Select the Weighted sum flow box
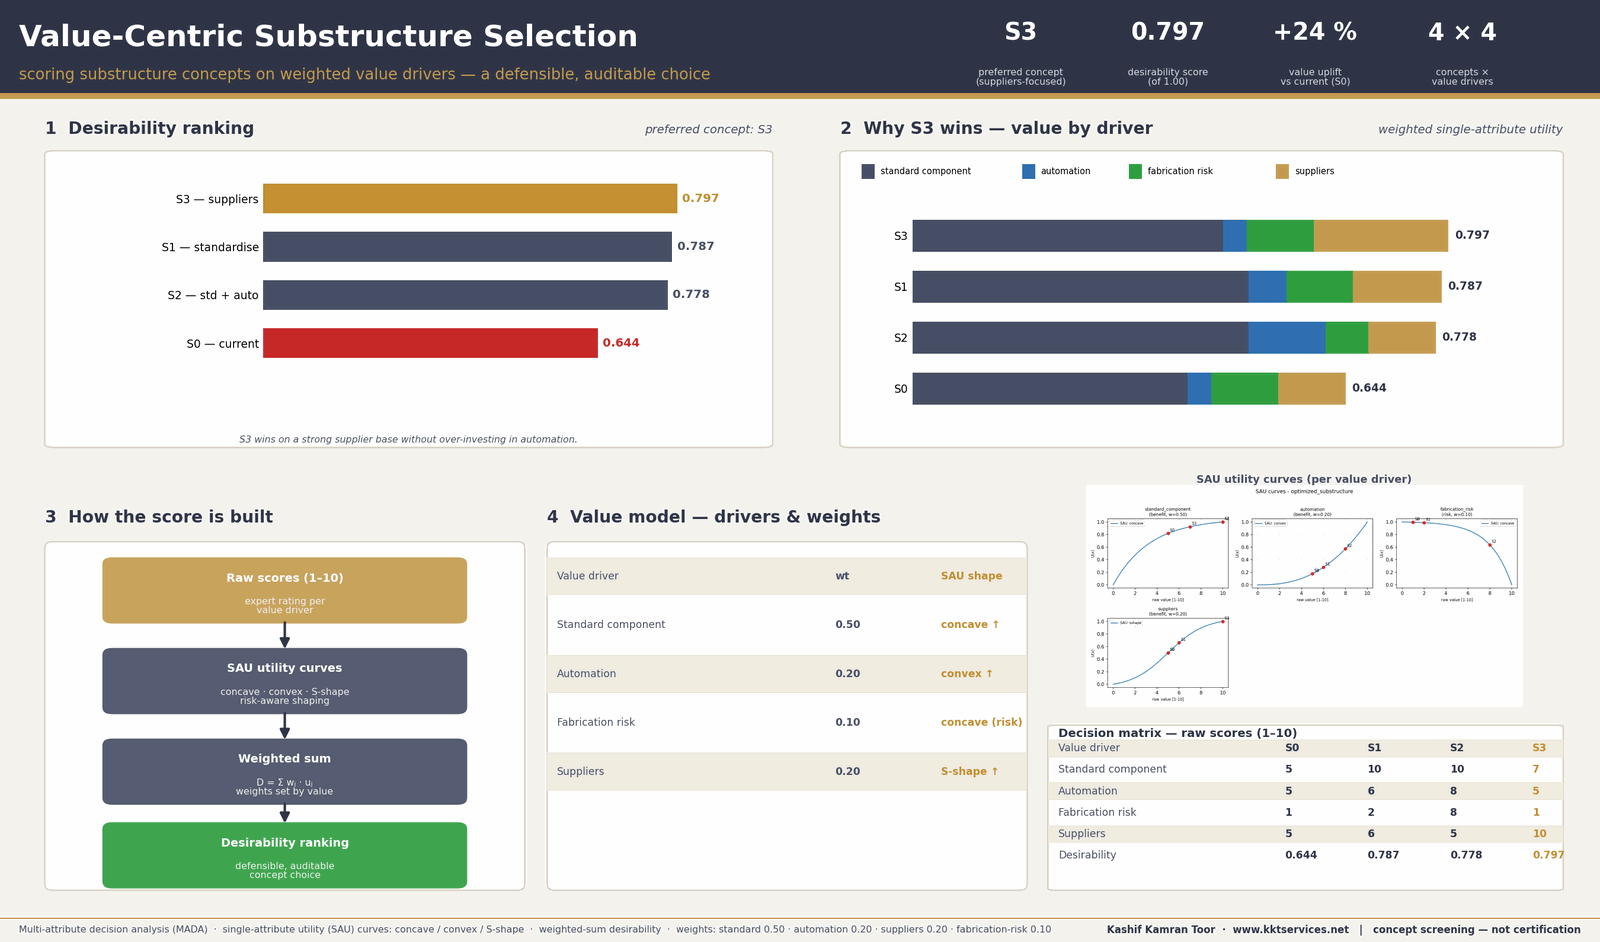The image size is (1600, 942). click(284, 771)
